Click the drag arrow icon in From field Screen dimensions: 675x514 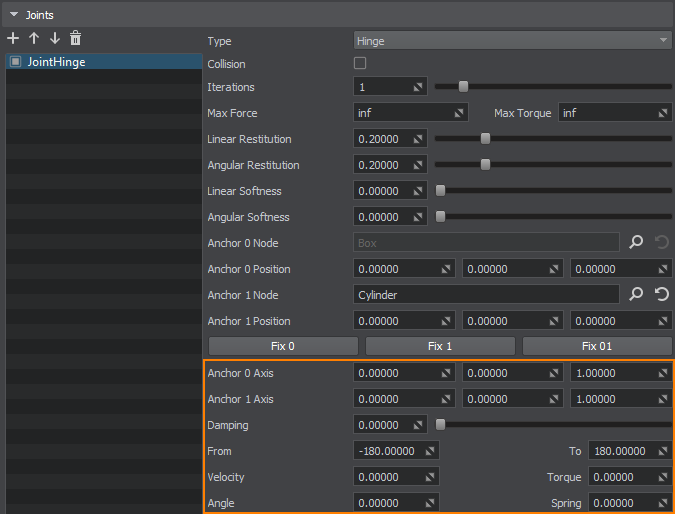430,451
